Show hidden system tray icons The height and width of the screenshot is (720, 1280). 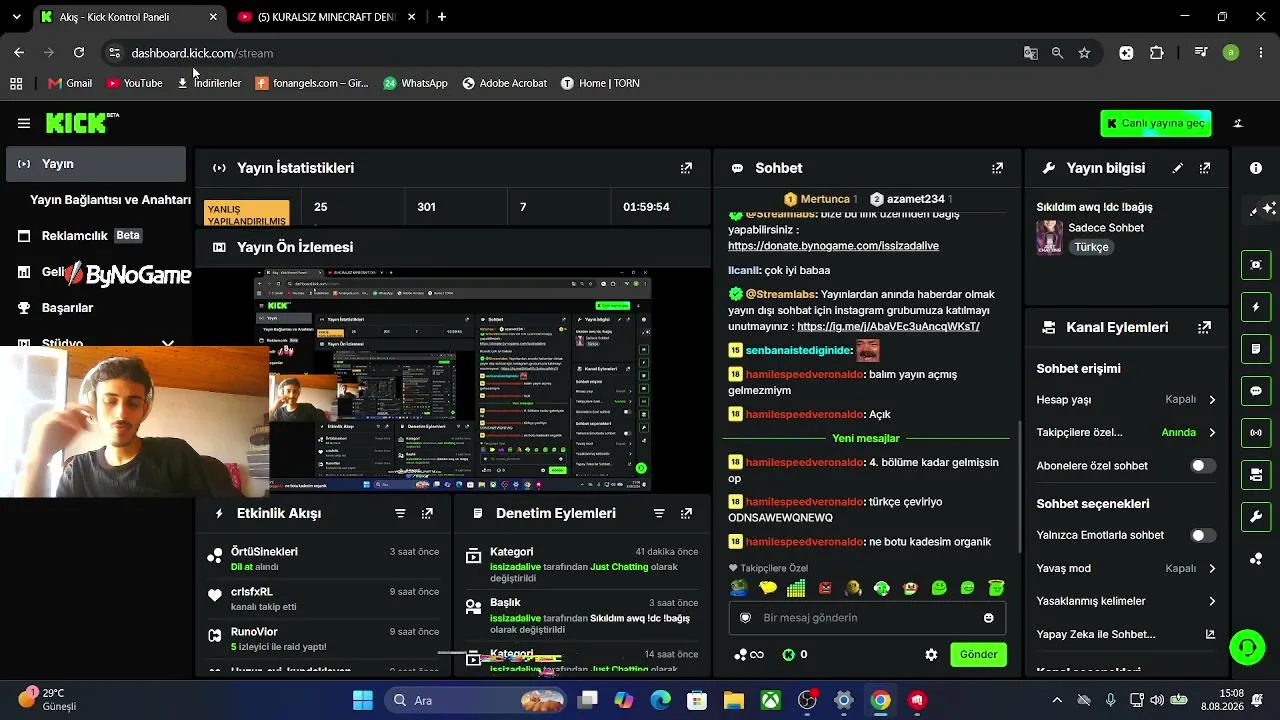[1057, 700]
